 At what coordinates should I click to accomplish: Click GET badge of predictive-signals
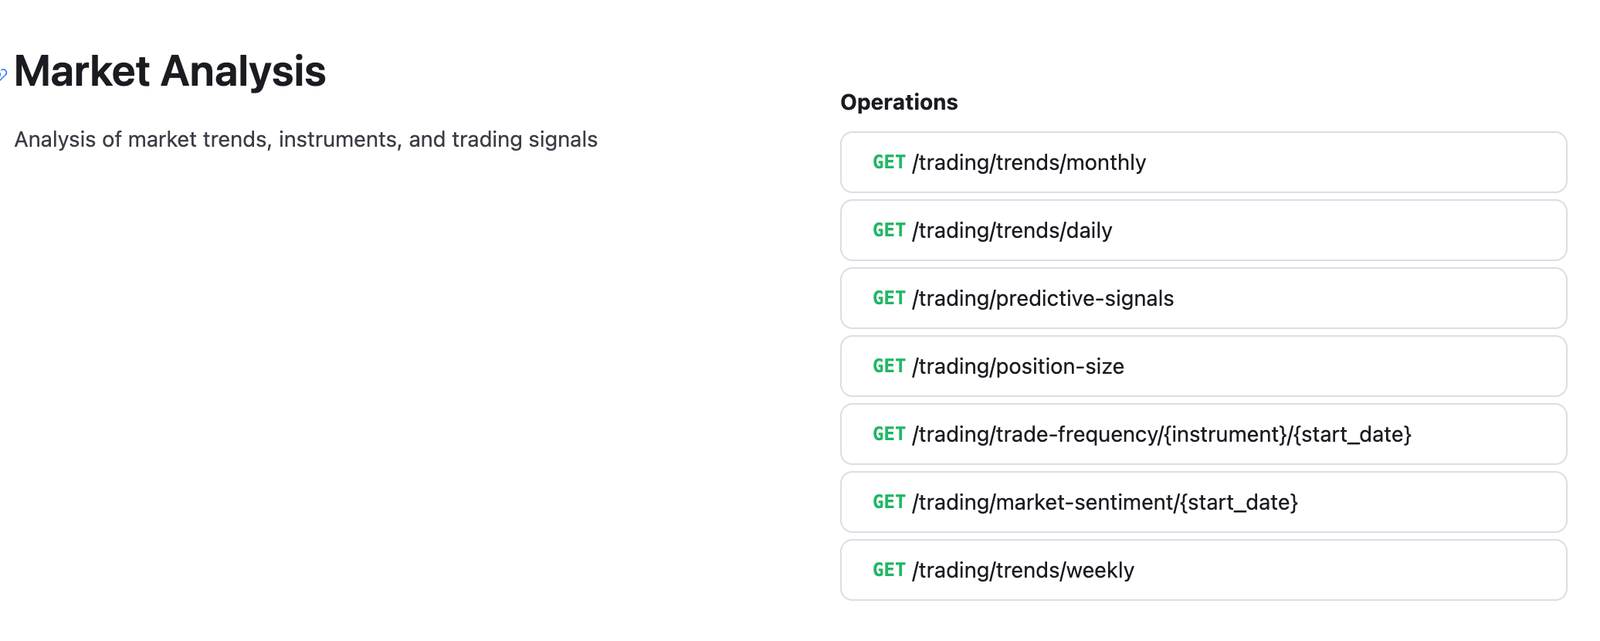point(888,299)
